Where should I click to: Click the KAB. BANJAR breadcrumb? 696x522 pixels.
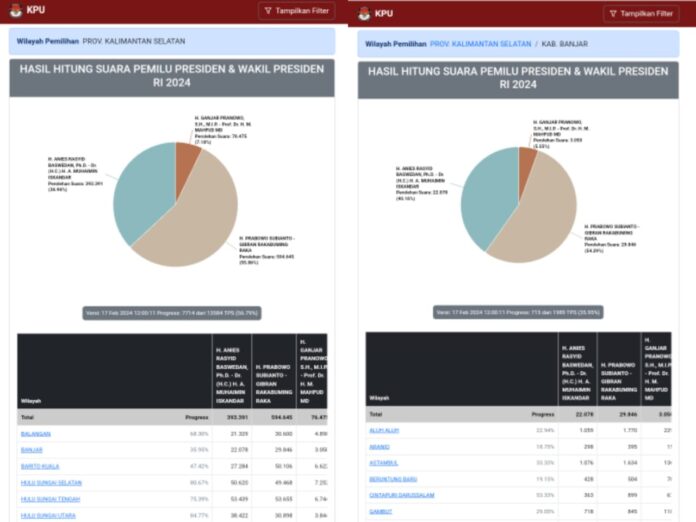pos(566,44)
